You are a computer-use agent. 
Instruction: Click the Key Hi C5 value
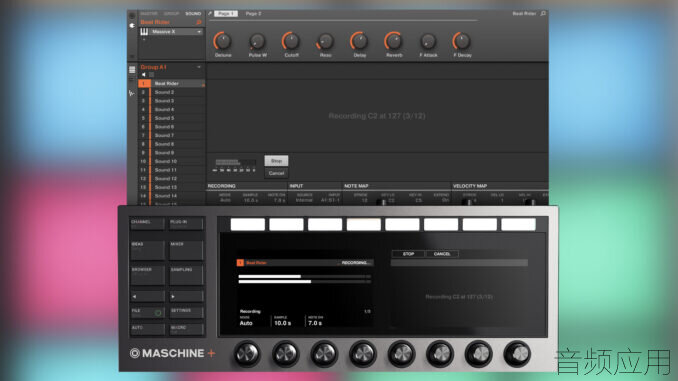pos(418,200)
